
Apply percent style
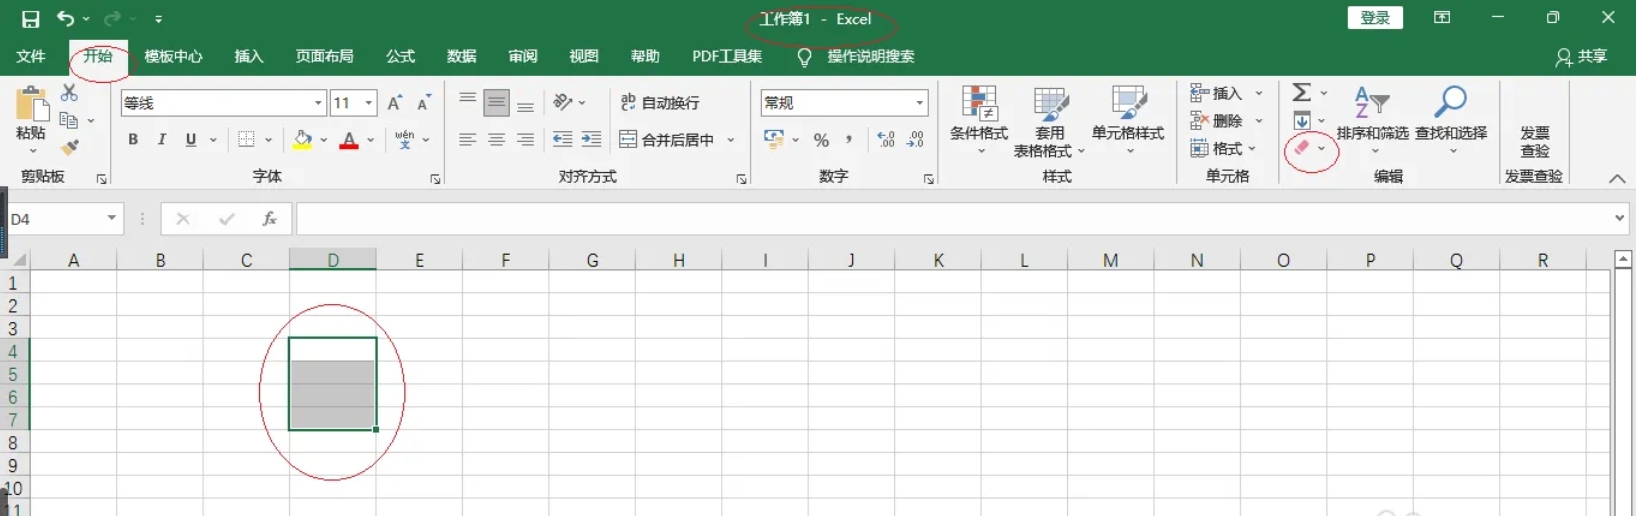(x=821, y=140)
